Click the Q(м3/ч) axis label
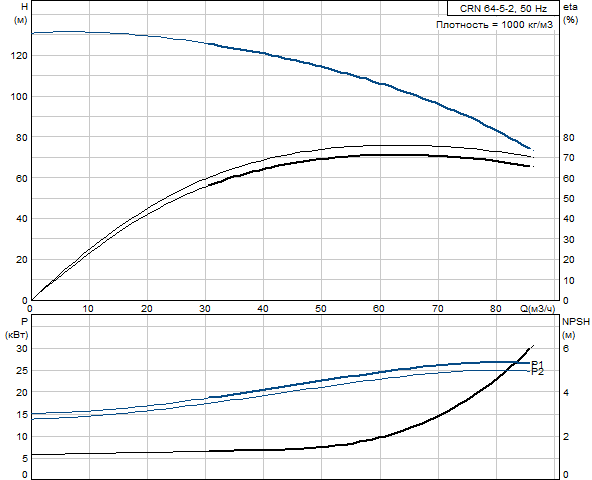Screen dimensions: 592x480 [x=538, y=309]
